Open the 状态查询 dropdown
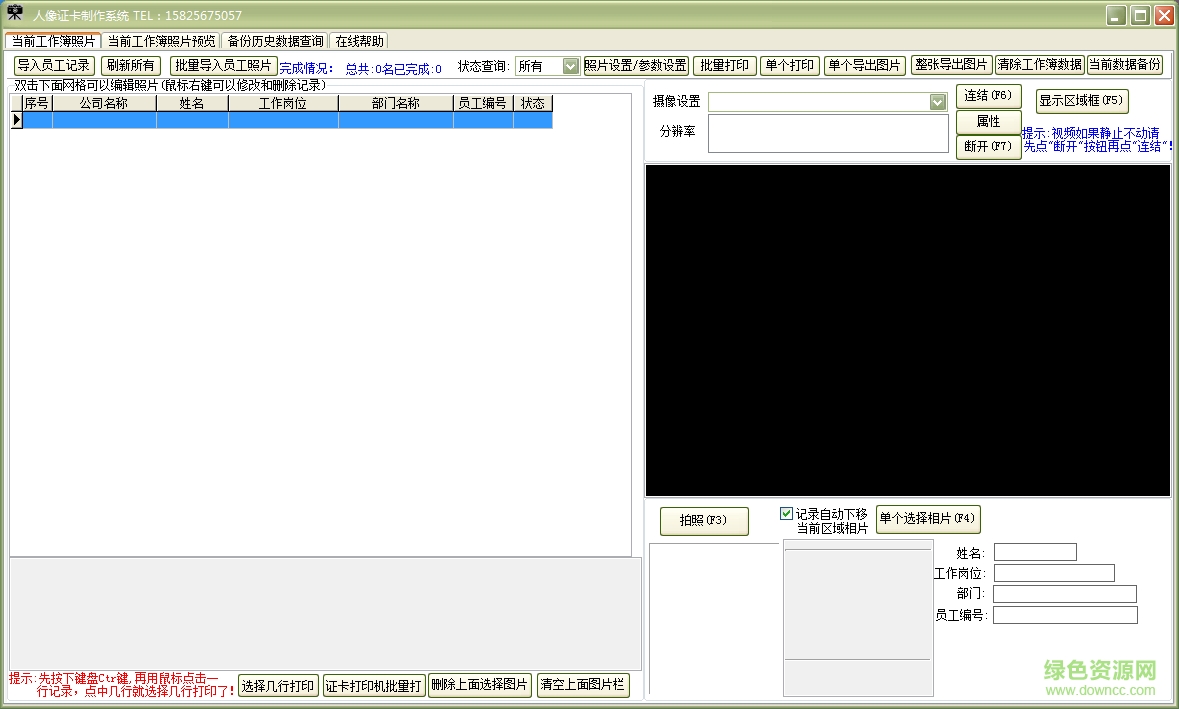The image size is (1179, 709). pos(570,66)
